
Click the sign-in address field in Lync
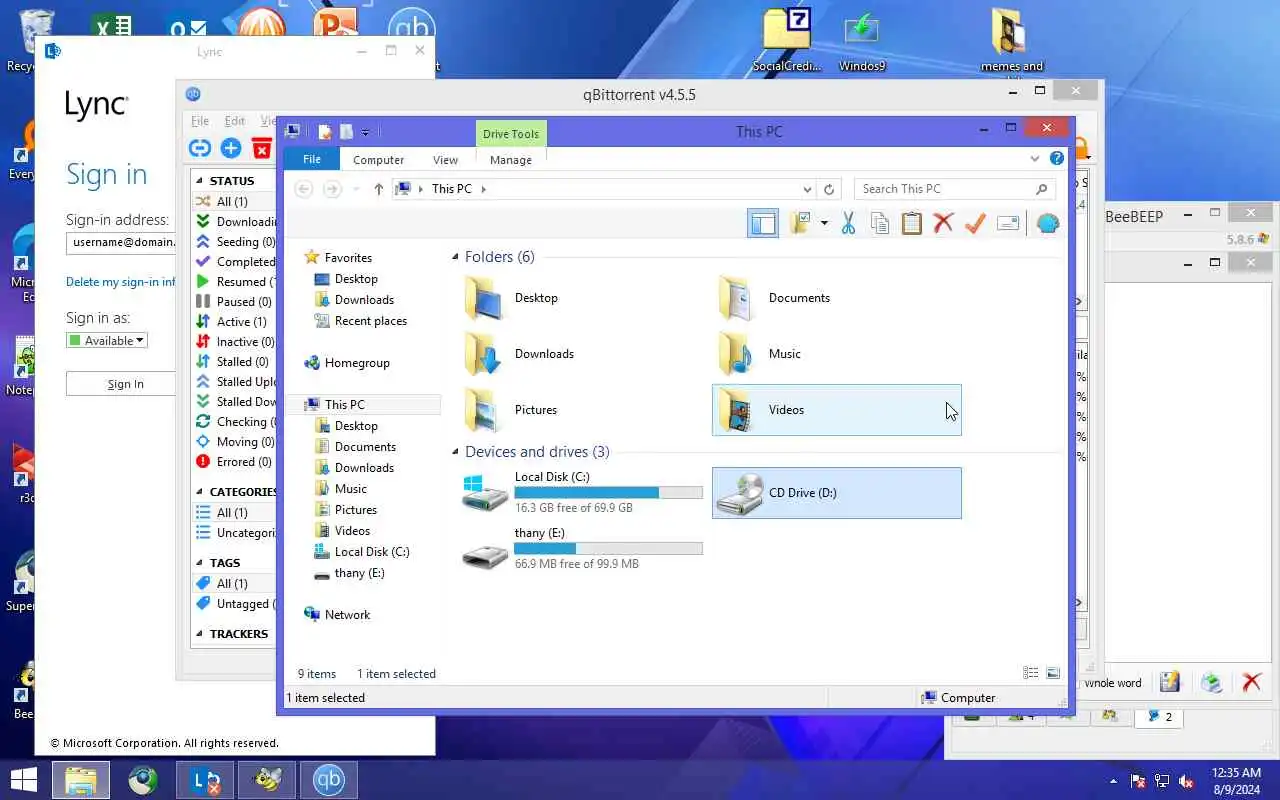[122, 242]
